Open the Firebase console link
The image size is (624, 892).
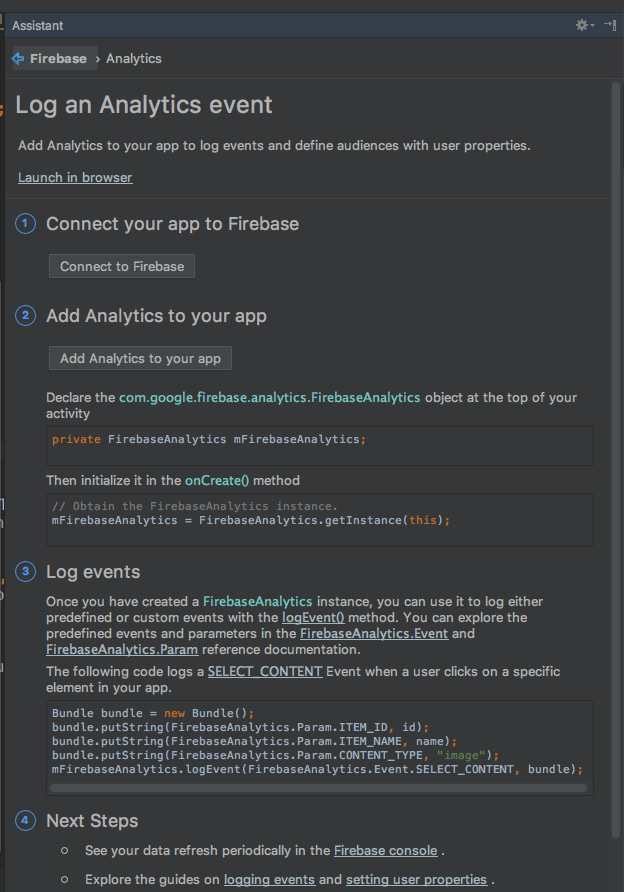[385, 850]
